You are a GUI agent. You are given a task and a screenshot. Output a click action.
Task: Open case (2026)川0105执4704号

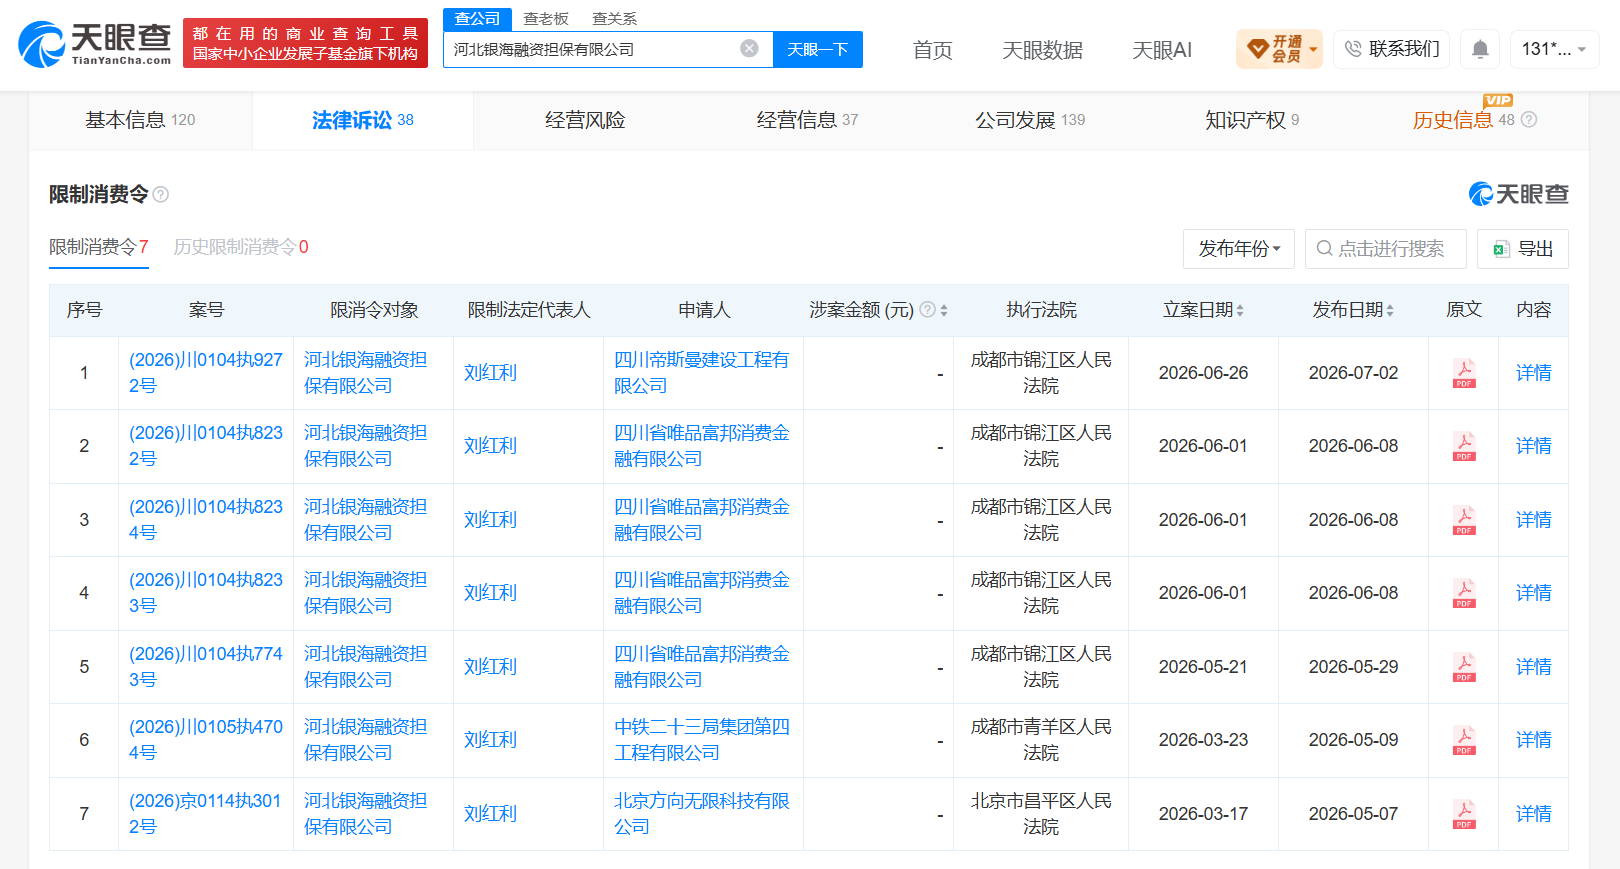tap(205, 740)
